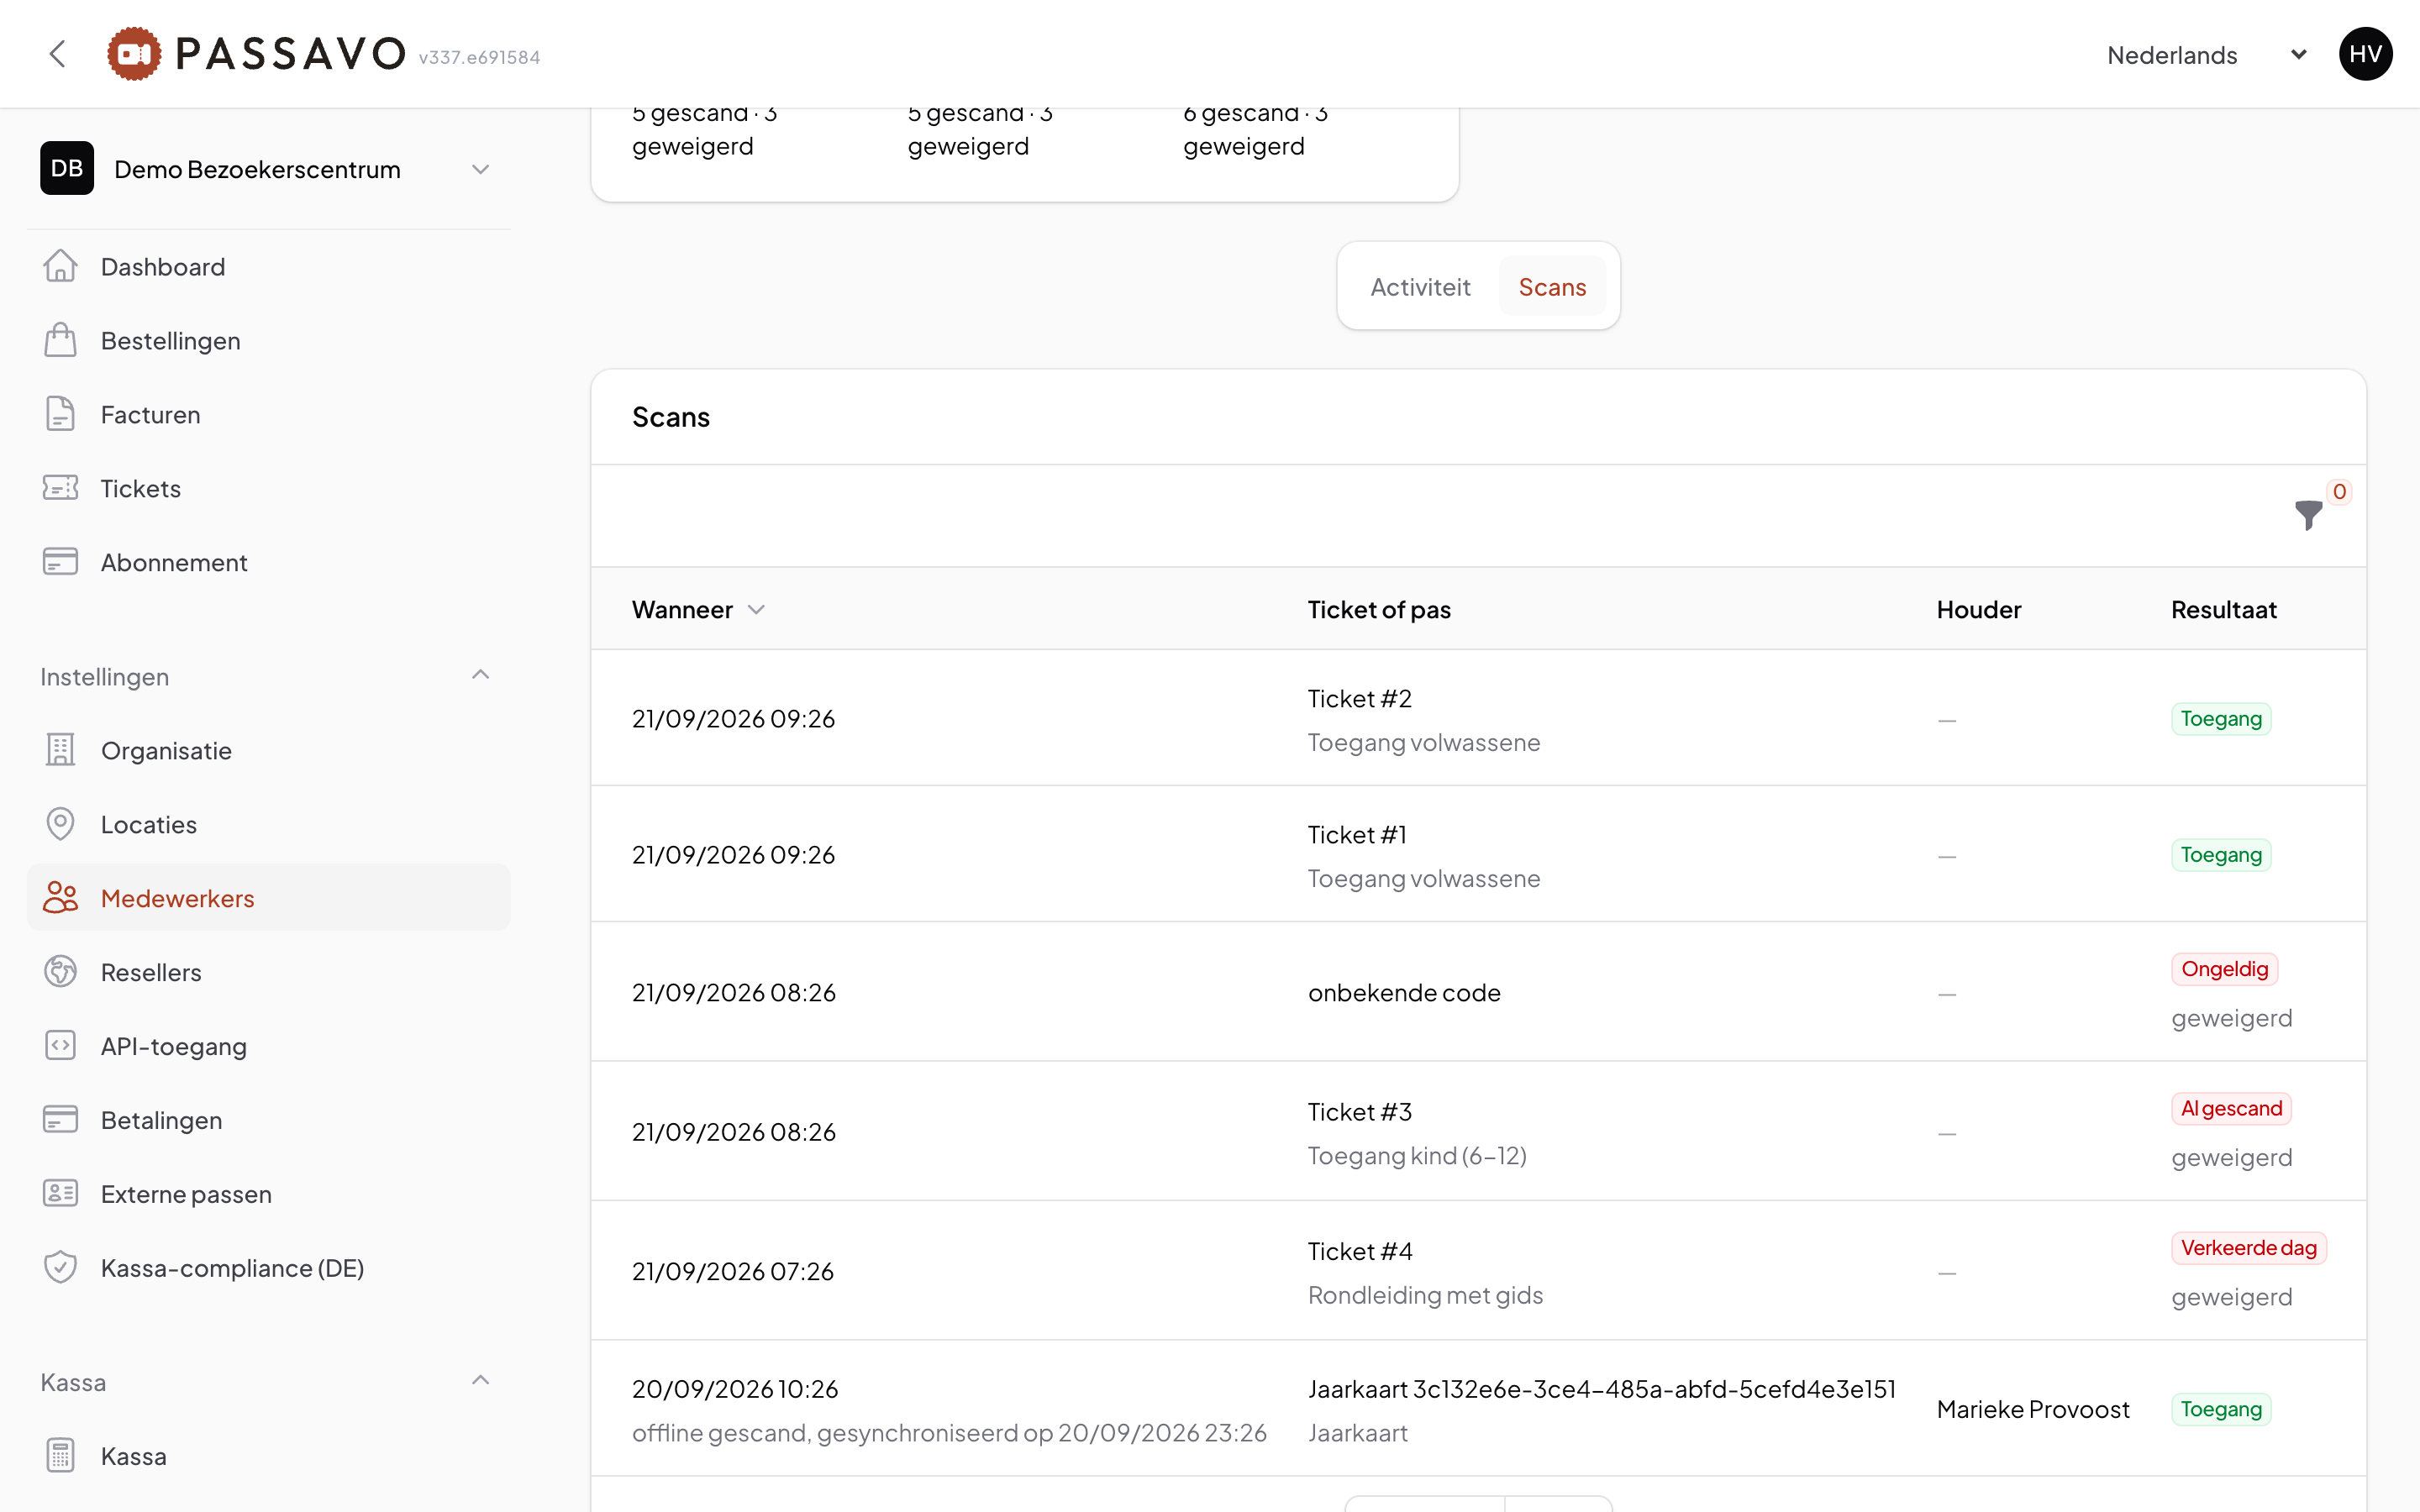Click holder Marieke Provoost
The image size is (2420, 1512).
coord(2033,1410)
